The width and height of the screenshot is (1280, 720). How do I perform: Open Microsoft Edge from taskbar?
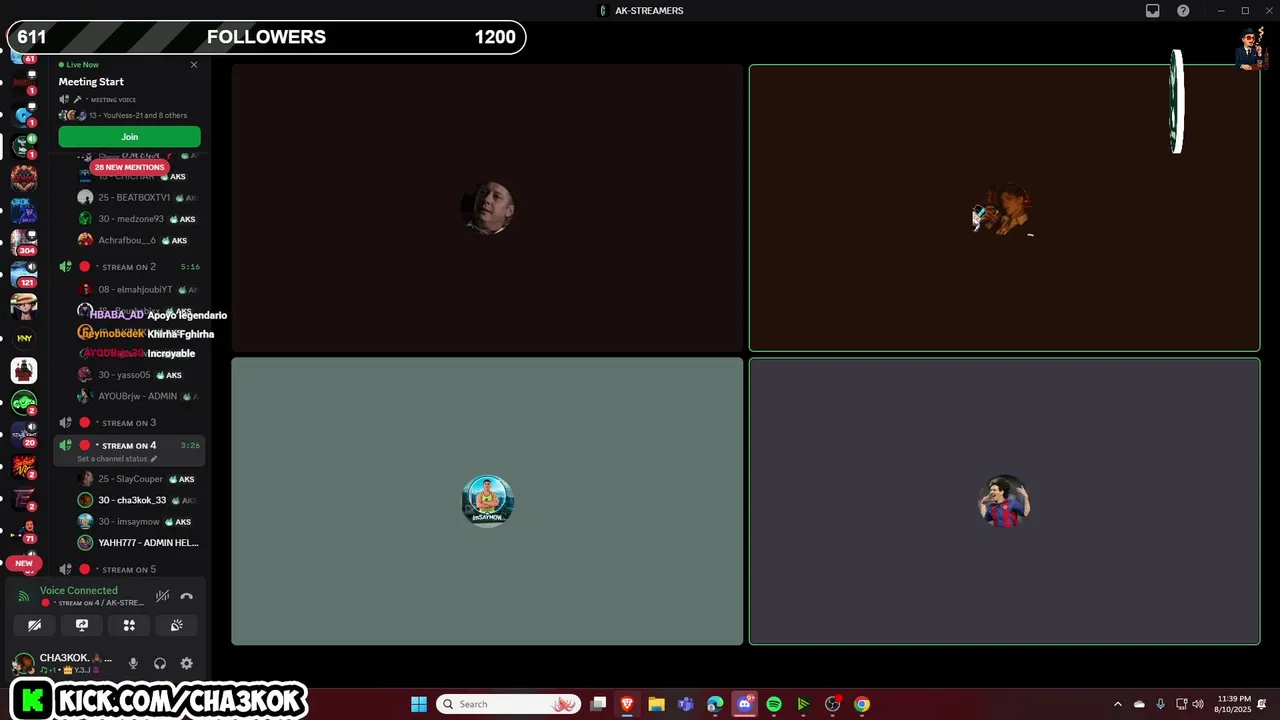[715, 704]
